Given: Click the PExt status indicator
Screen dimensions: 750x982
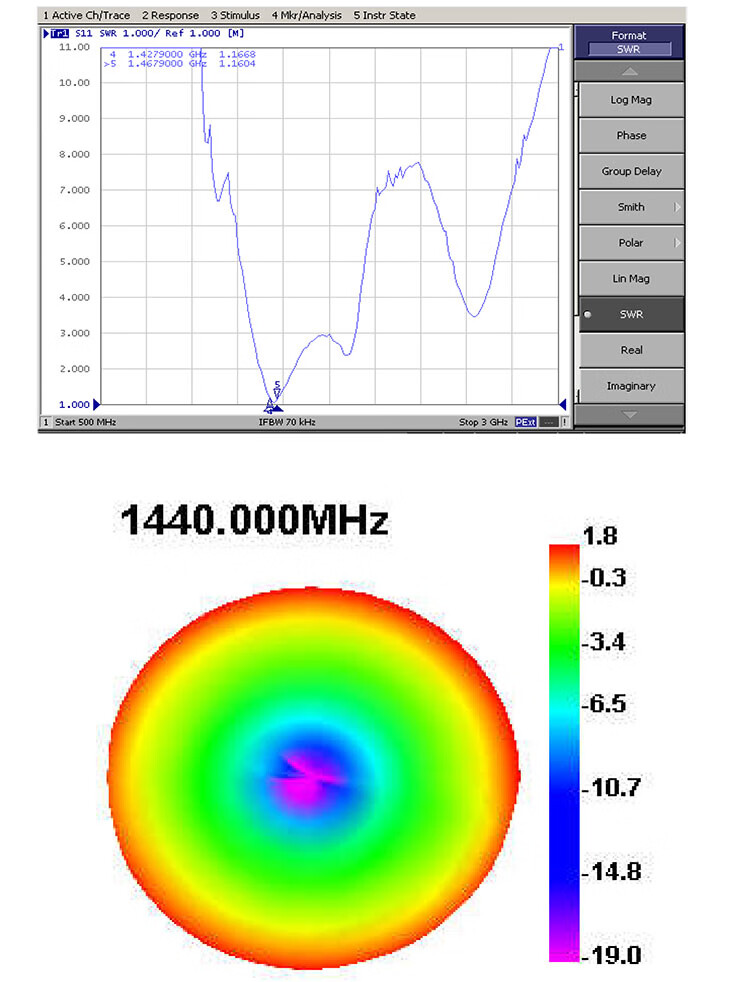Looking at the screenshot, I should (x=525, y=423).
